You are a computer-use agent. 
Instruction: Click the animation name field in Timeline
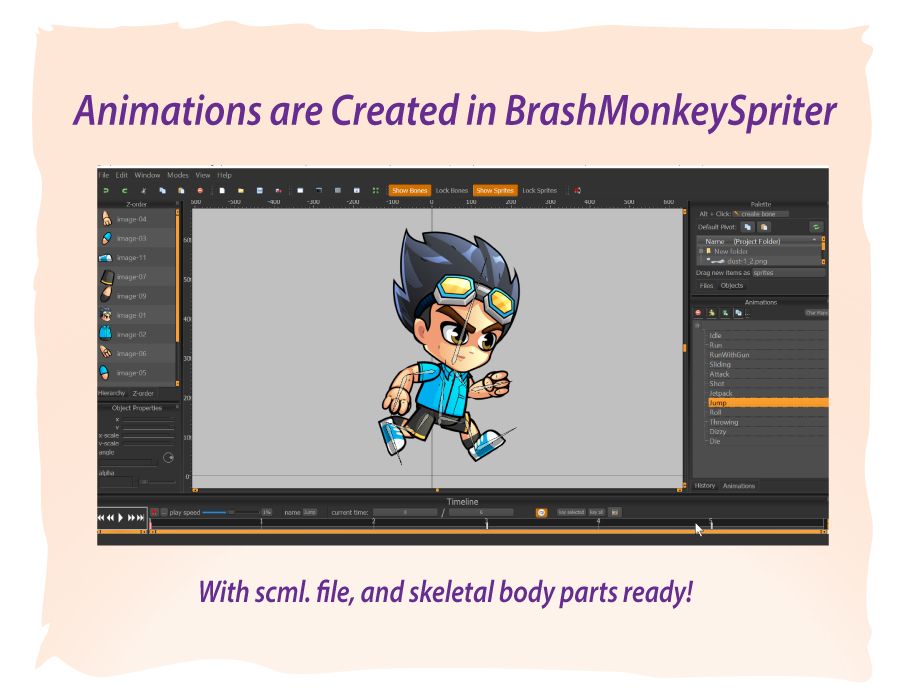pos(310,513)
